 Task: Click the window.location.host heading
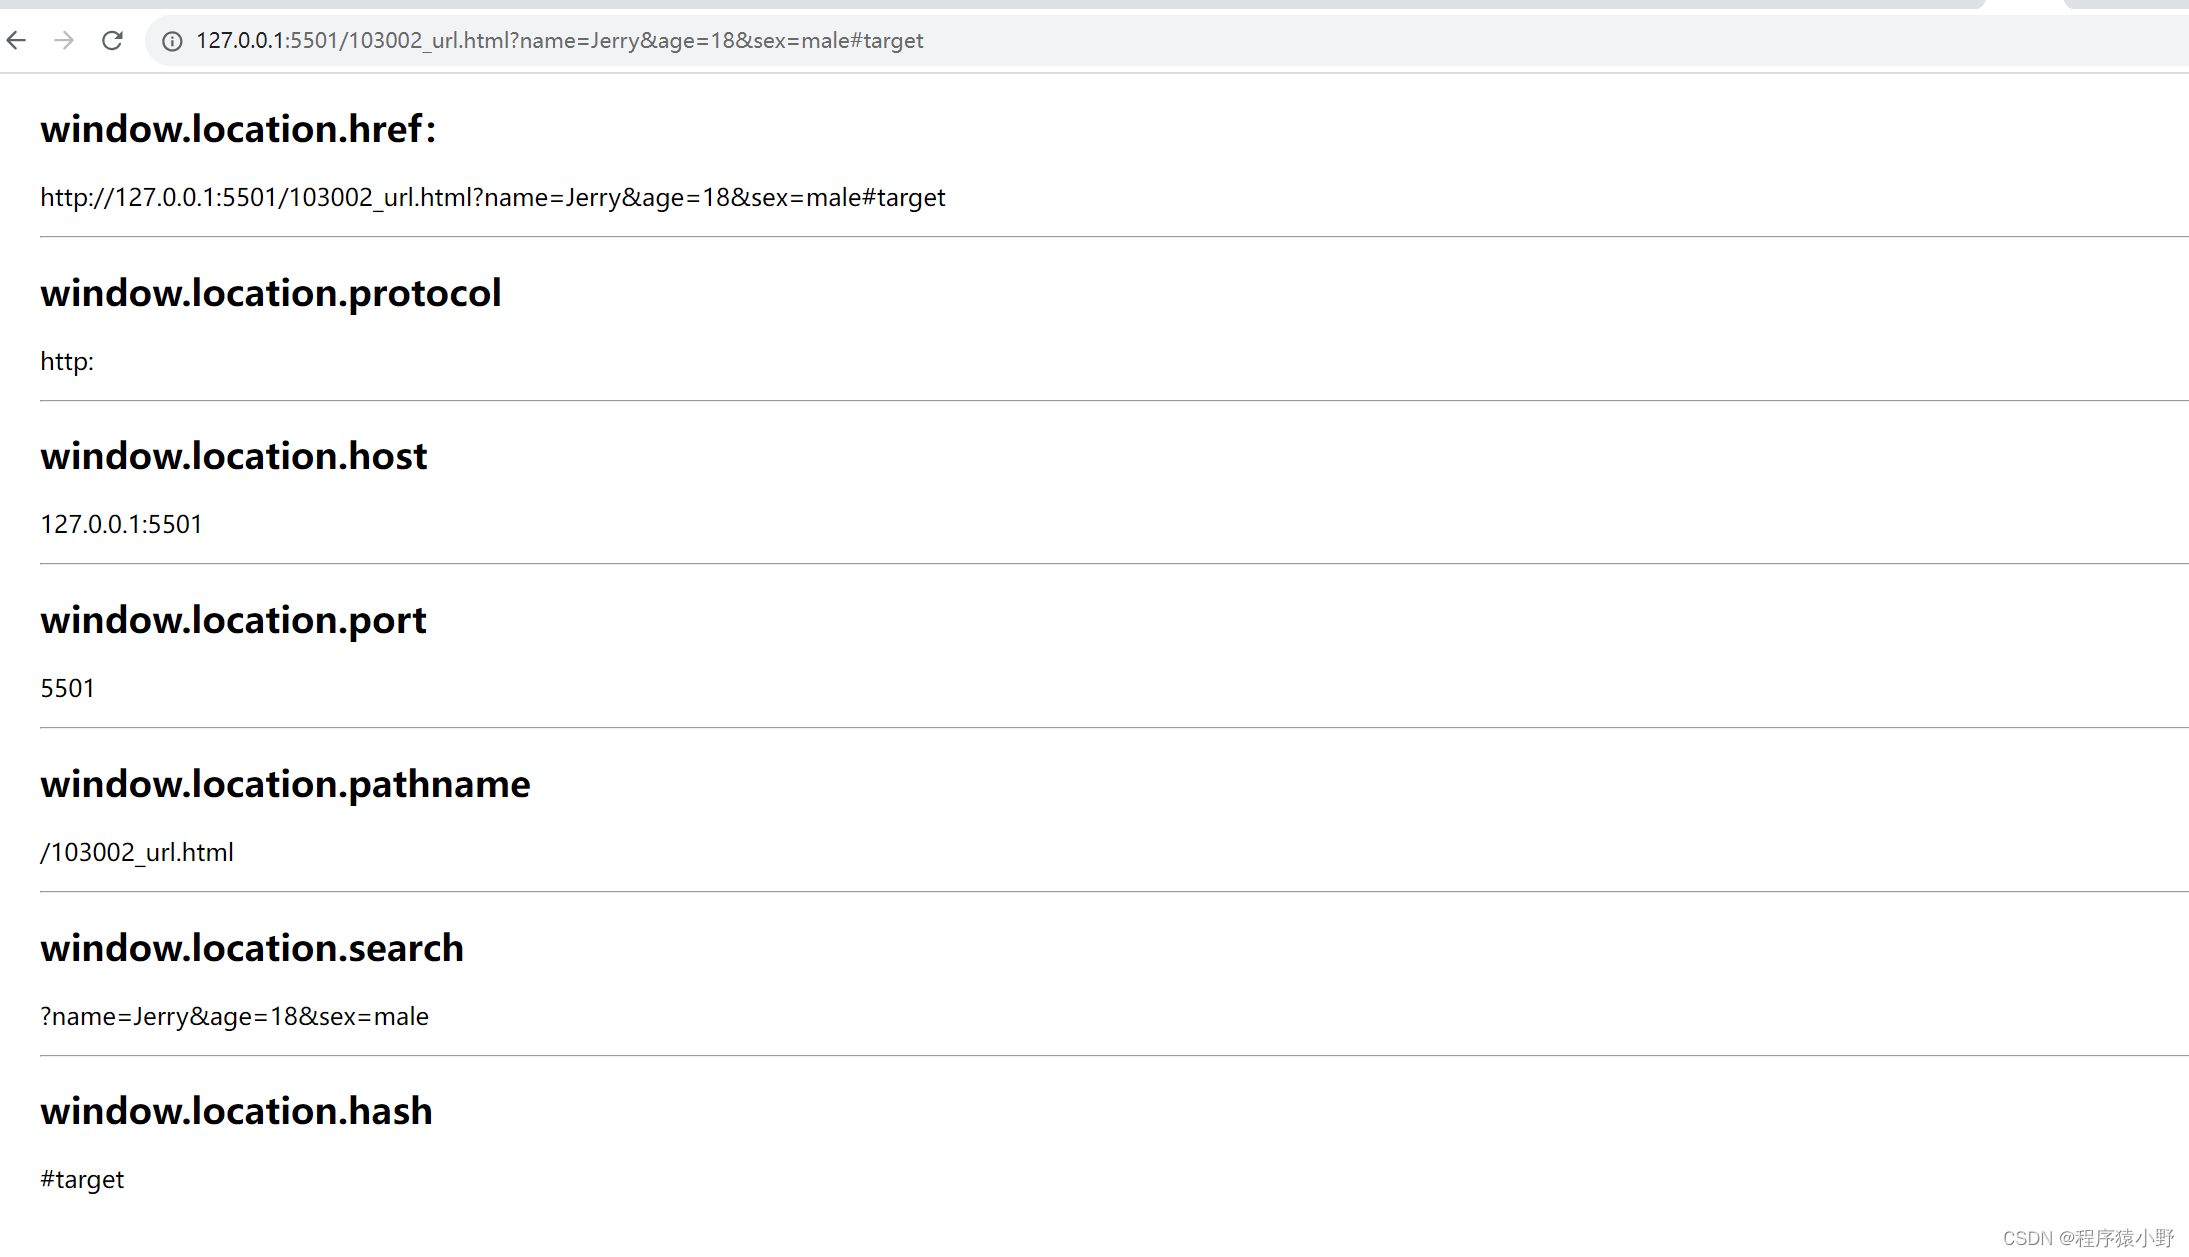[x=233, y=456]
